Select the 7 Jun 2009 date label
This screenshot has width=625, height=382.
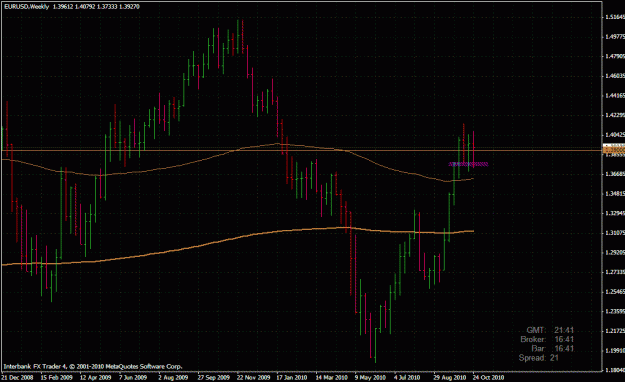click(x=133, y=377)
